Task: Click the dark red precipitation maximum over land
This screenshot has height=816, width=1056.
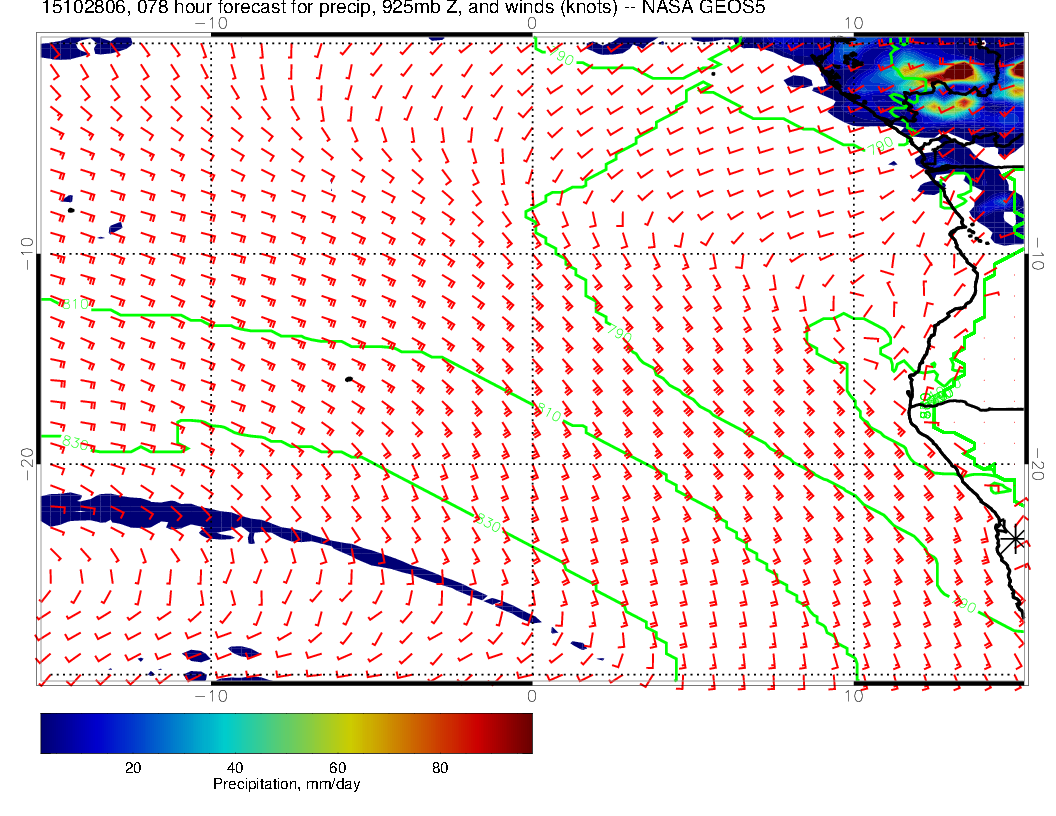Action: pyautogui.click(x=960, y=71)
